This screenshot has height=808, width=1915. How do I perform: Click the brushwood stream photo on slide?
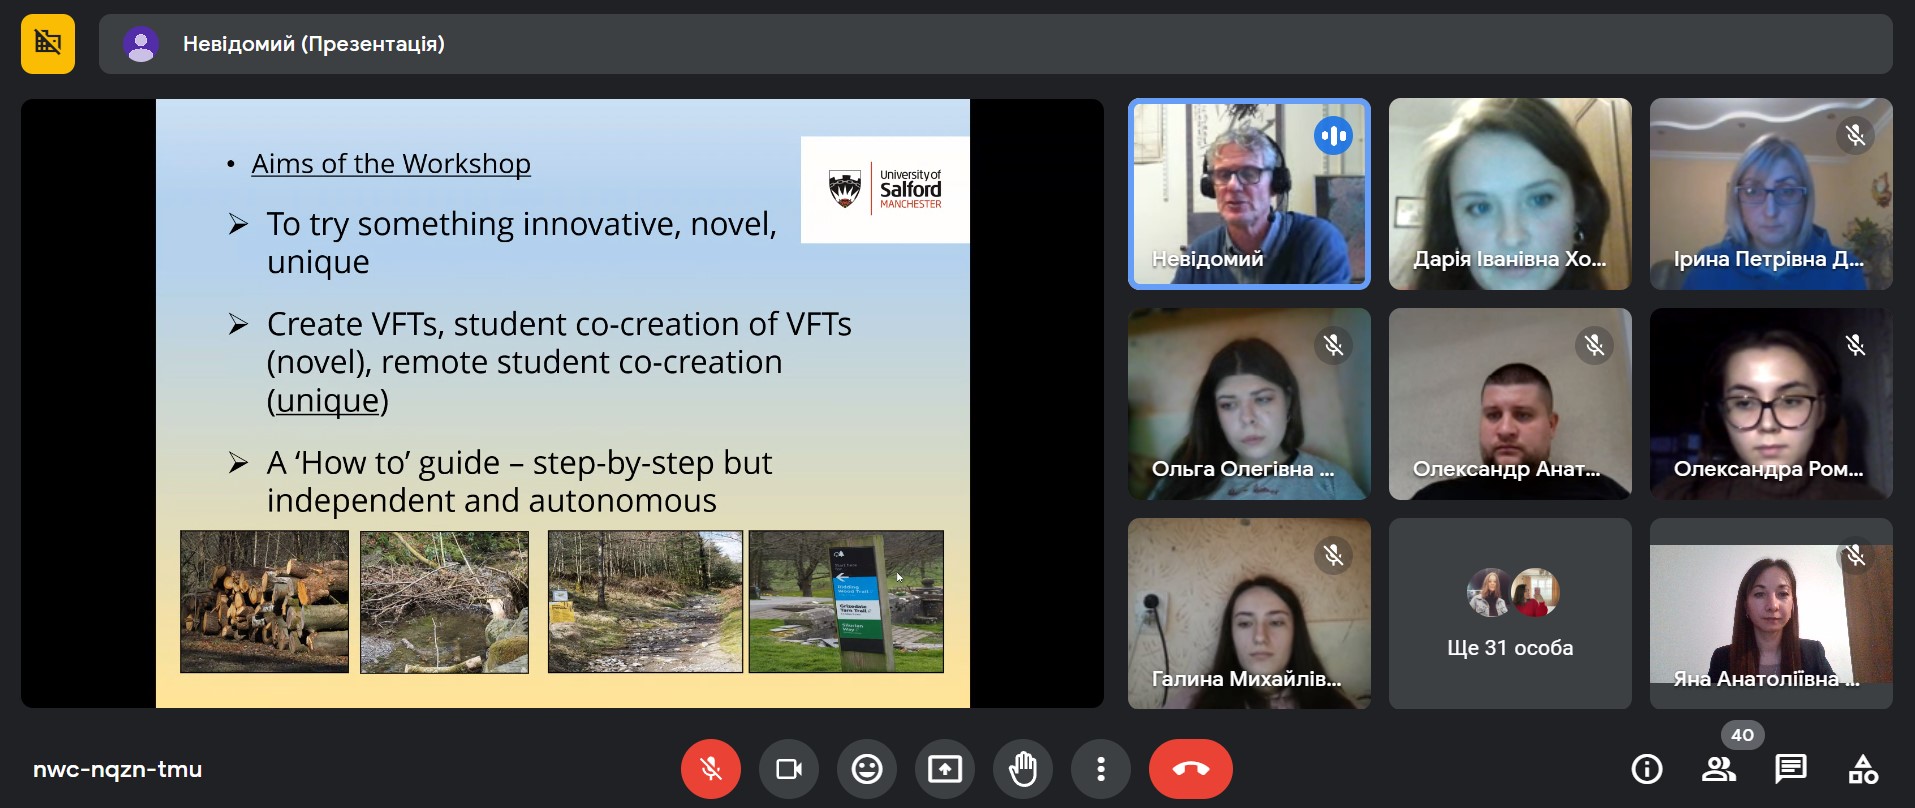point(444,601)
